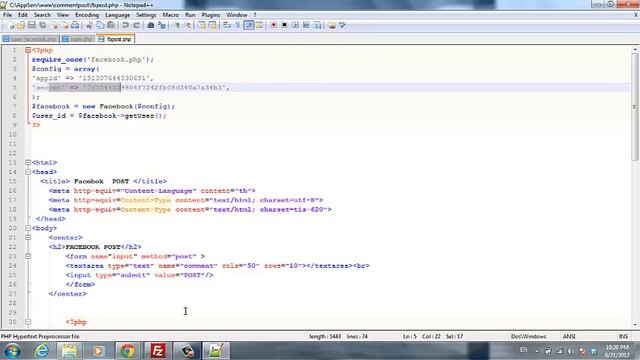Open Internet Explorer from taskbar
The image size is (640, 360).
tap(42, 351)
